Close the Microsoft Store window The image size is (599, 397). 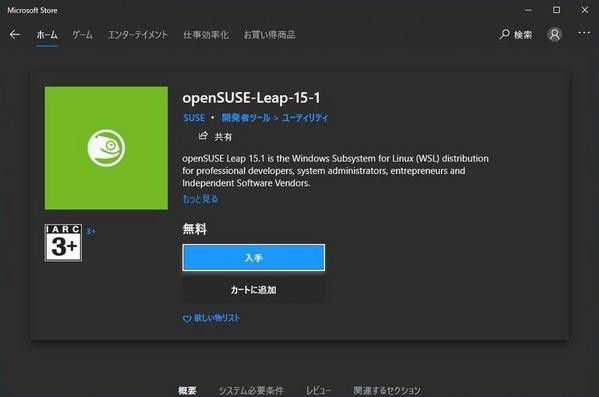coord(585,10)
